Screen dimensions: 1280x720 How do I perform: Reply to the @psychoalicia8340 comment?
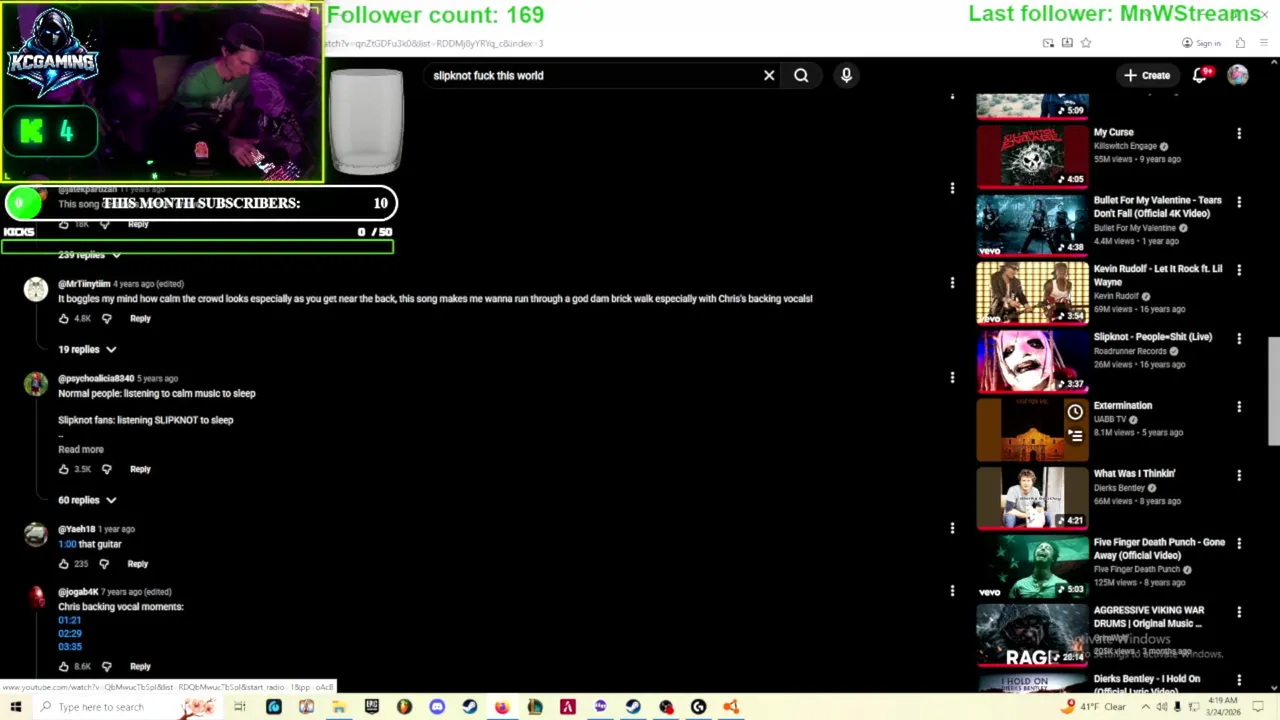point(140,469)
